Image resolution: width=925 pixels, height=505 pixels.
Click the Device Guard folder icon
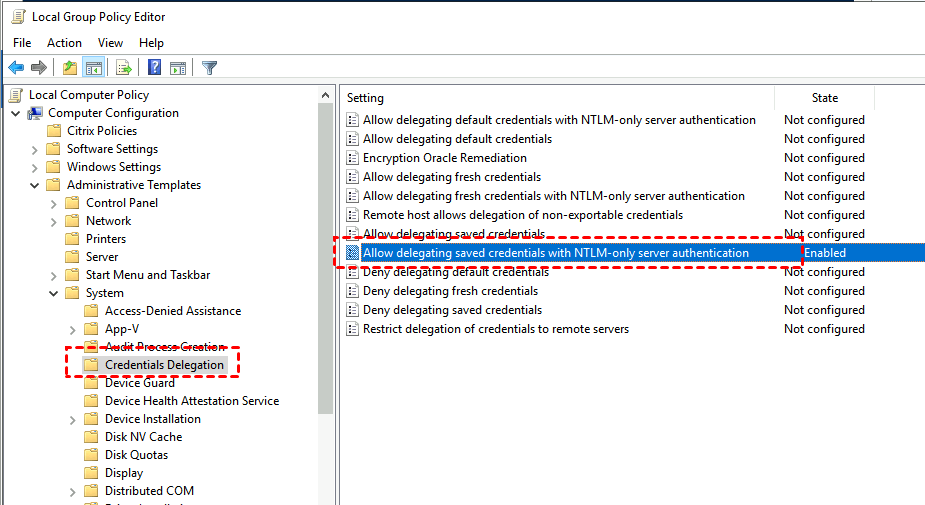click(91, 383)
